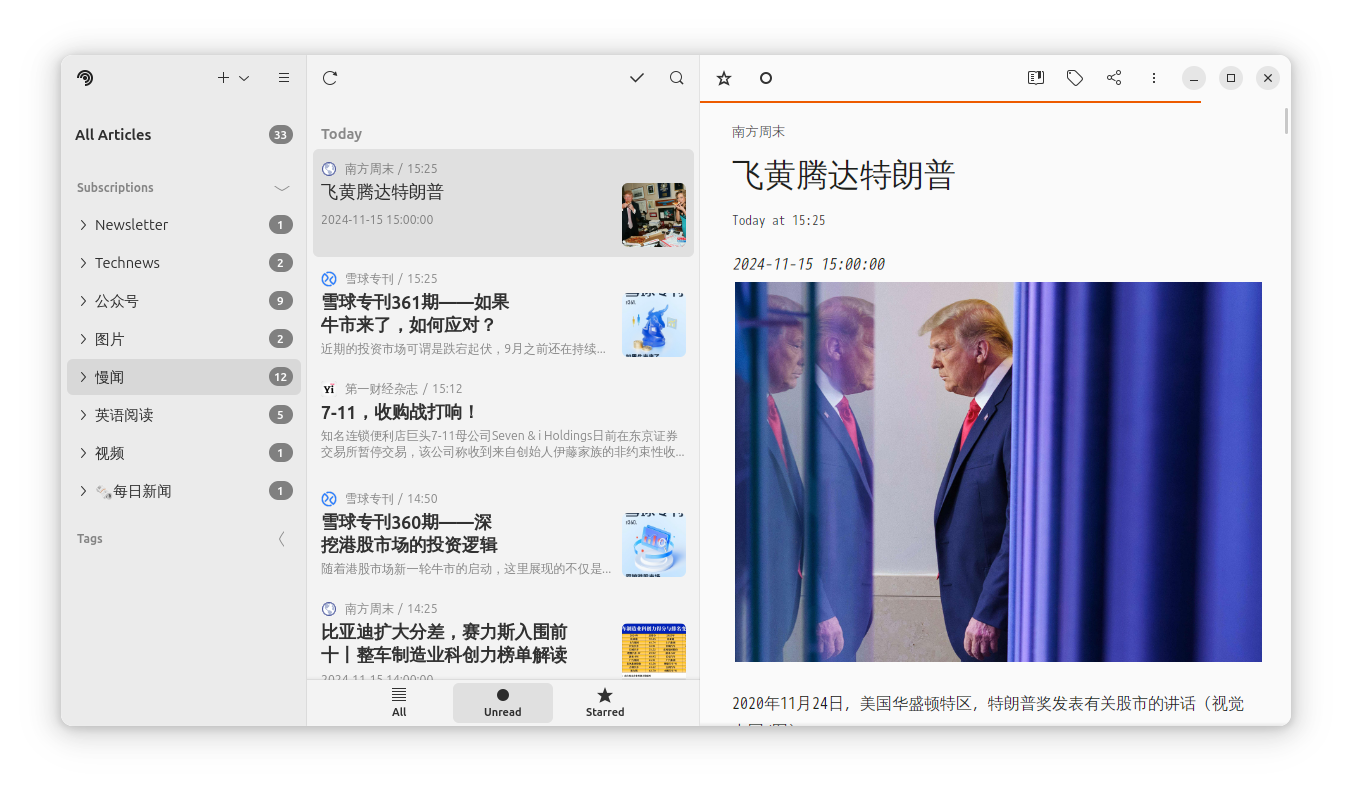1352x793 pixels.
Task: Open the add feed plus dropdown
Action: 233,78
